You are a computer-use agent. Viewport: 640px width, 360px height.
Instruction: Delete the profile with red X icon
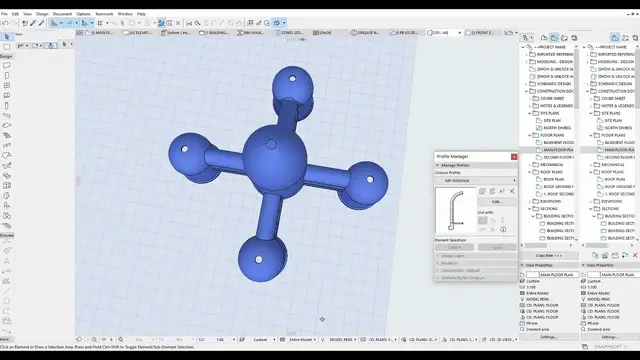pyautogui.click(x=512, y=191)
